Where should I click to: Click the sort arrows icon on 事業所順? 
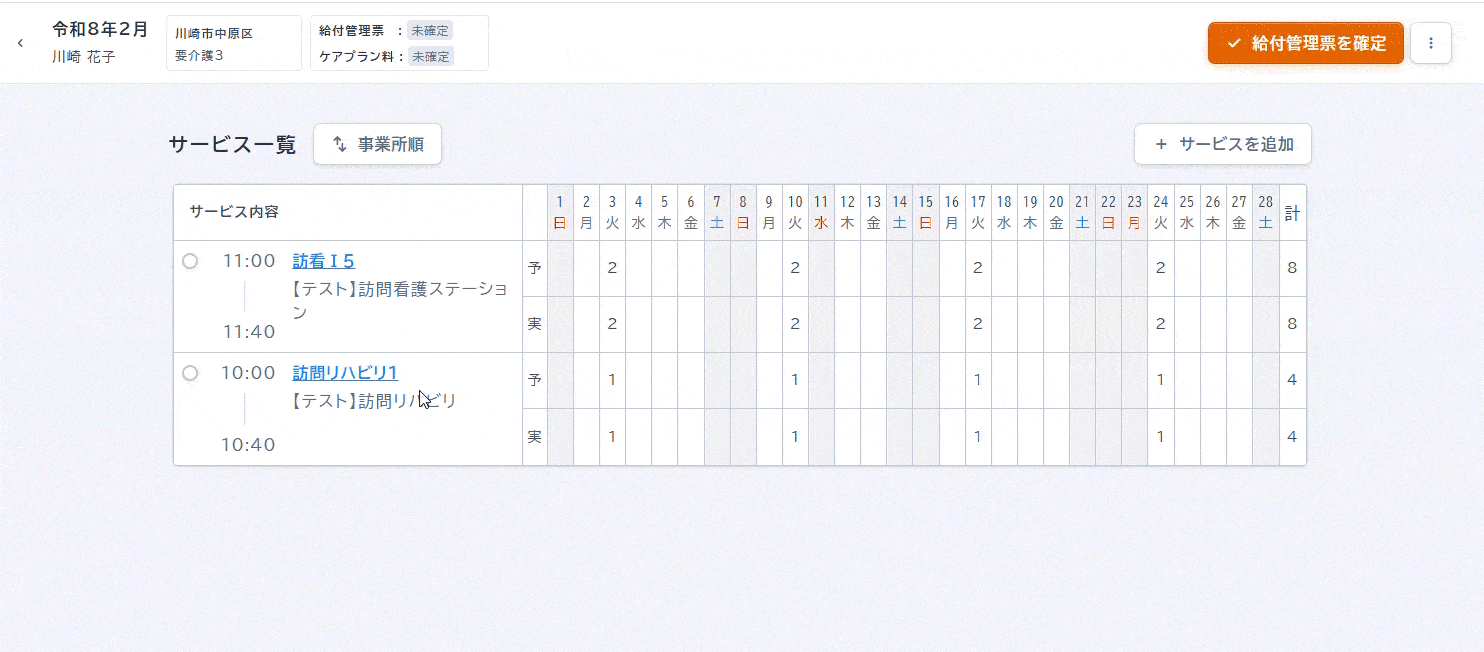point(340,144)
